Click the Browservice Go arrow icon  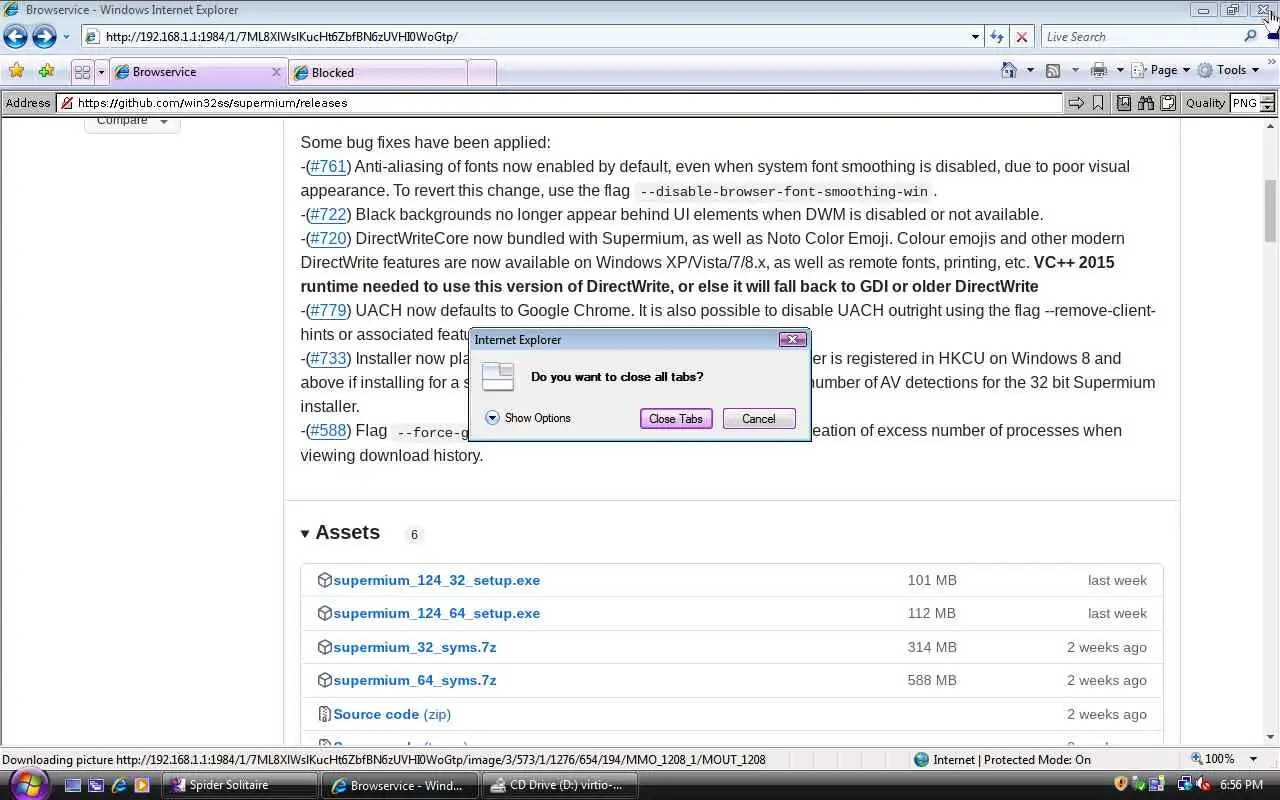[x=1076, y=103]
